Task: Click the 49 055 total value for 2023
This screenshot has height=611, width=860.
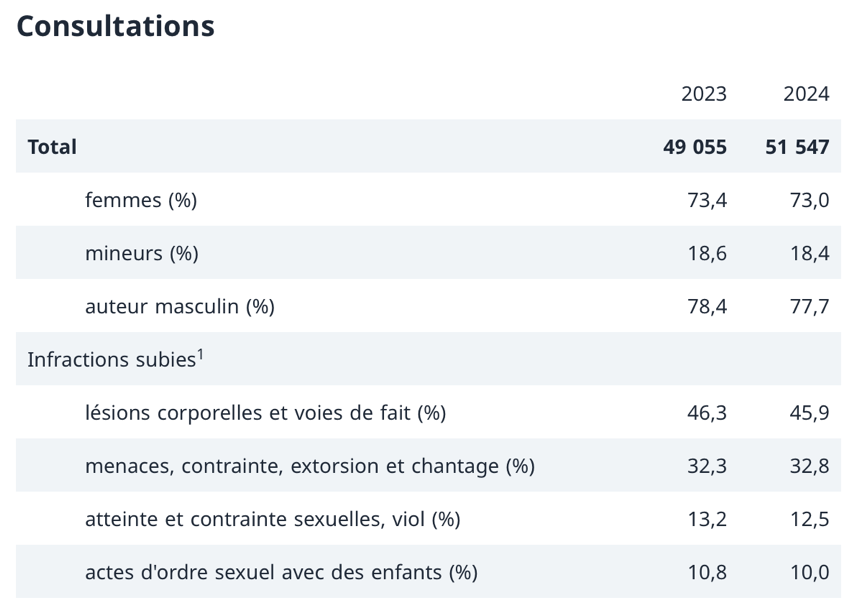Action: click(x=695, y=147)
